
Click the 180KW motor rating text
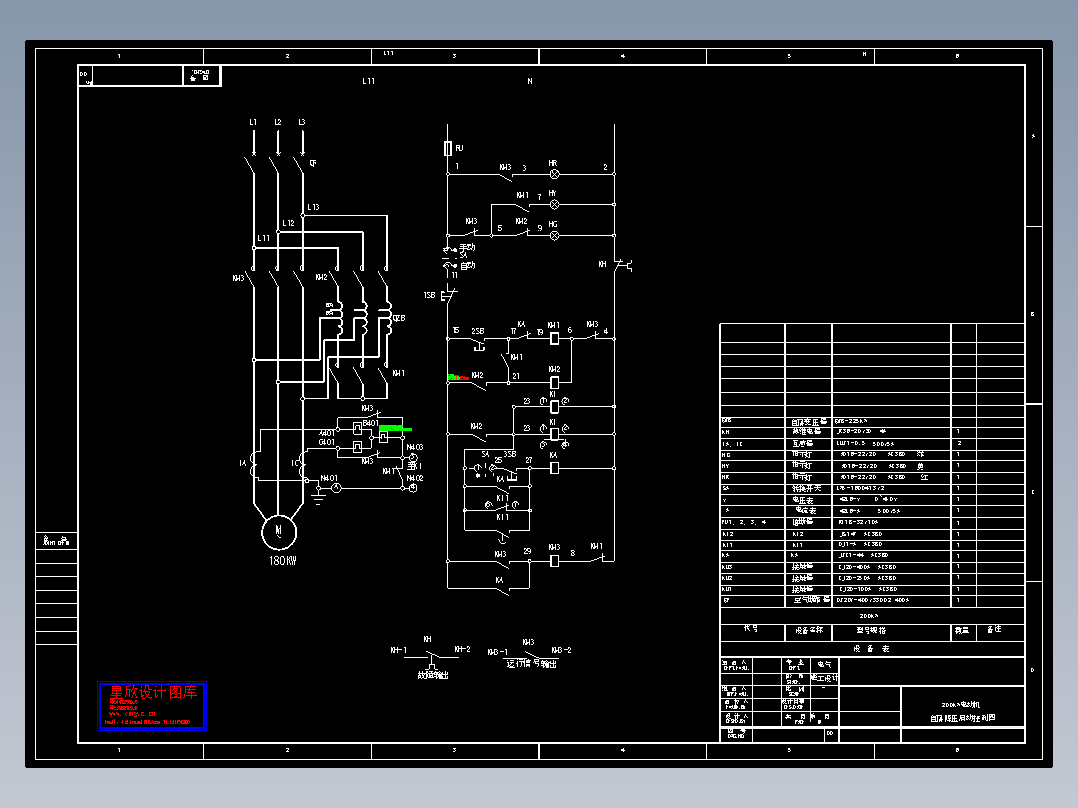click(x=283, y=561)
